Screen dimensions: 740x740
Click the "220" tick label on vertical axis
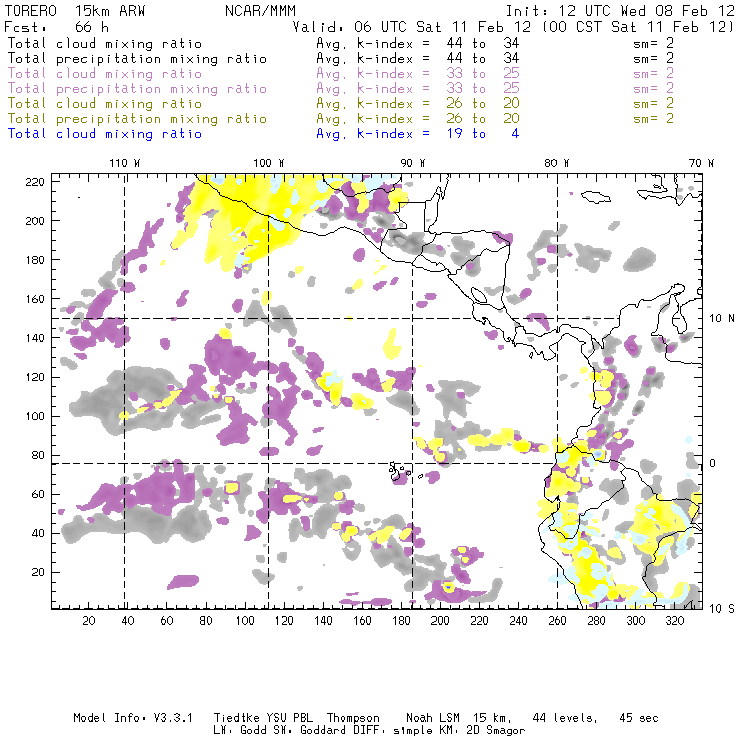coord(34,182)
